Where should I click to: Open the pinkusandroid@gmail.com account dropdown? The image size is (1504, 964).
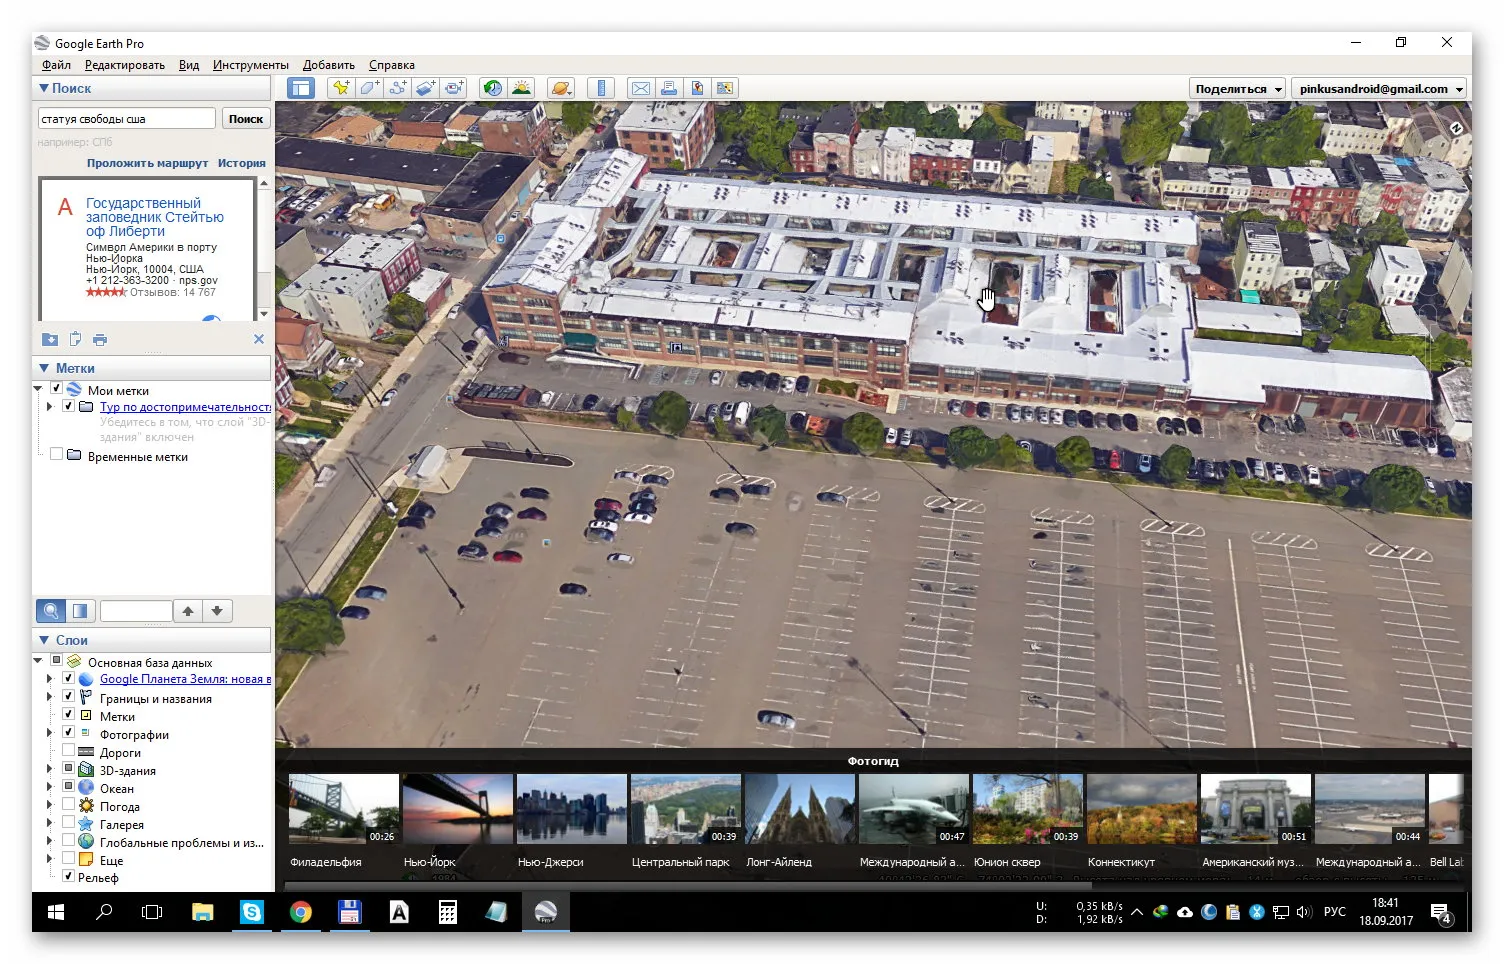click(x=1379, y=89)
